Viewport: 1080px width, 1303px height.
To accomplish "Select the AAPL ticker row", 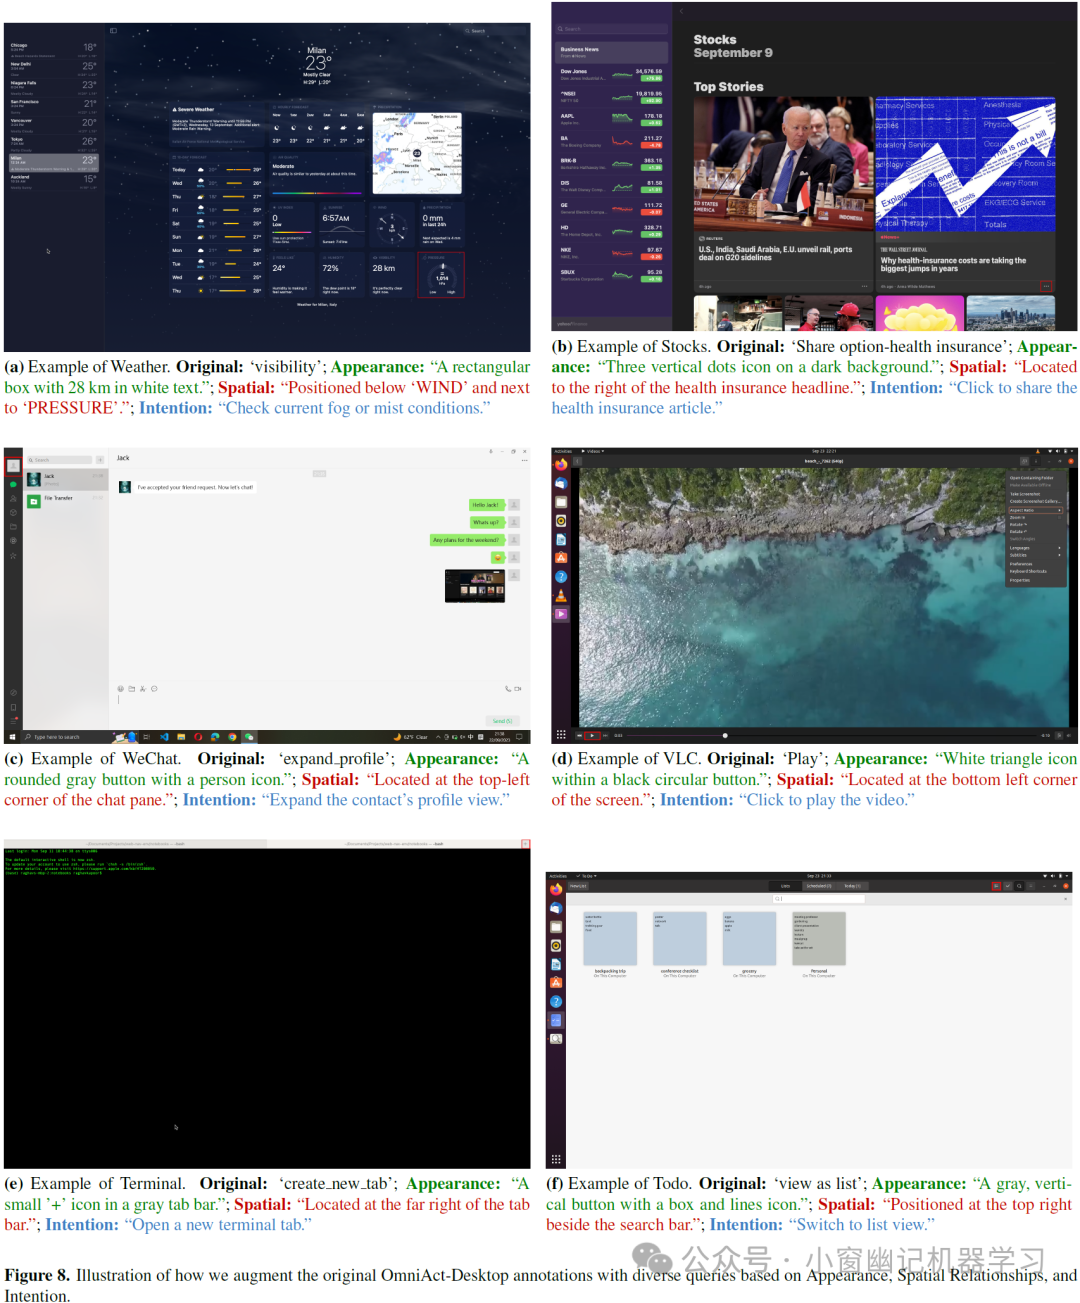I will click(611, 118).
